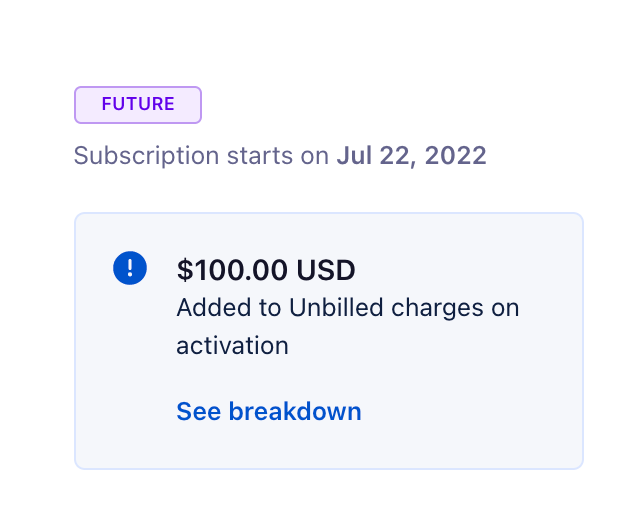Screen dimensions: 630x518
Task: Click 'Added to Unbilled charges on' line
Action: pos(348,308)
